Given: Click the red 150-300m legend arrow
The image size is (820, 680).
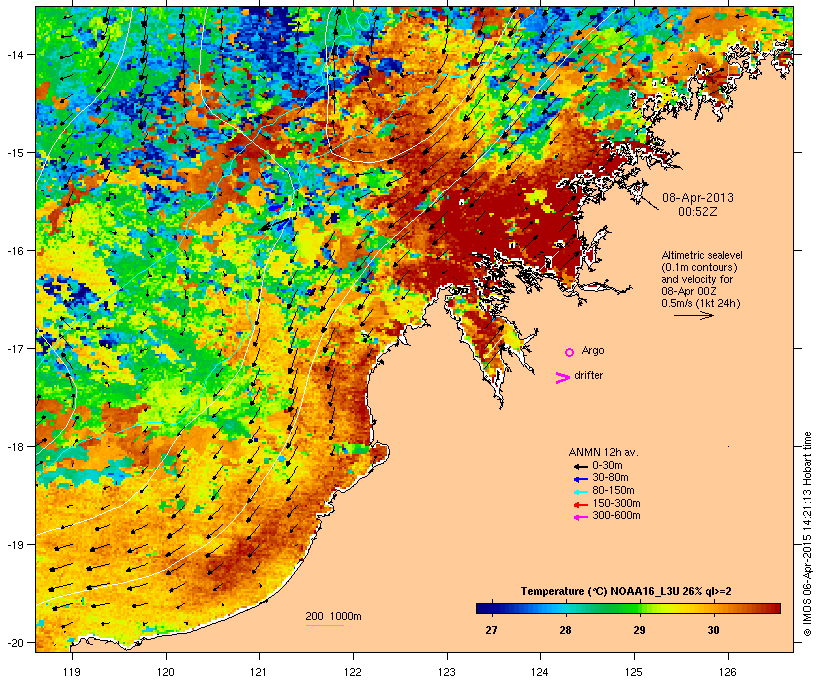Looking at the screenshot, I should tap(580, 505).
